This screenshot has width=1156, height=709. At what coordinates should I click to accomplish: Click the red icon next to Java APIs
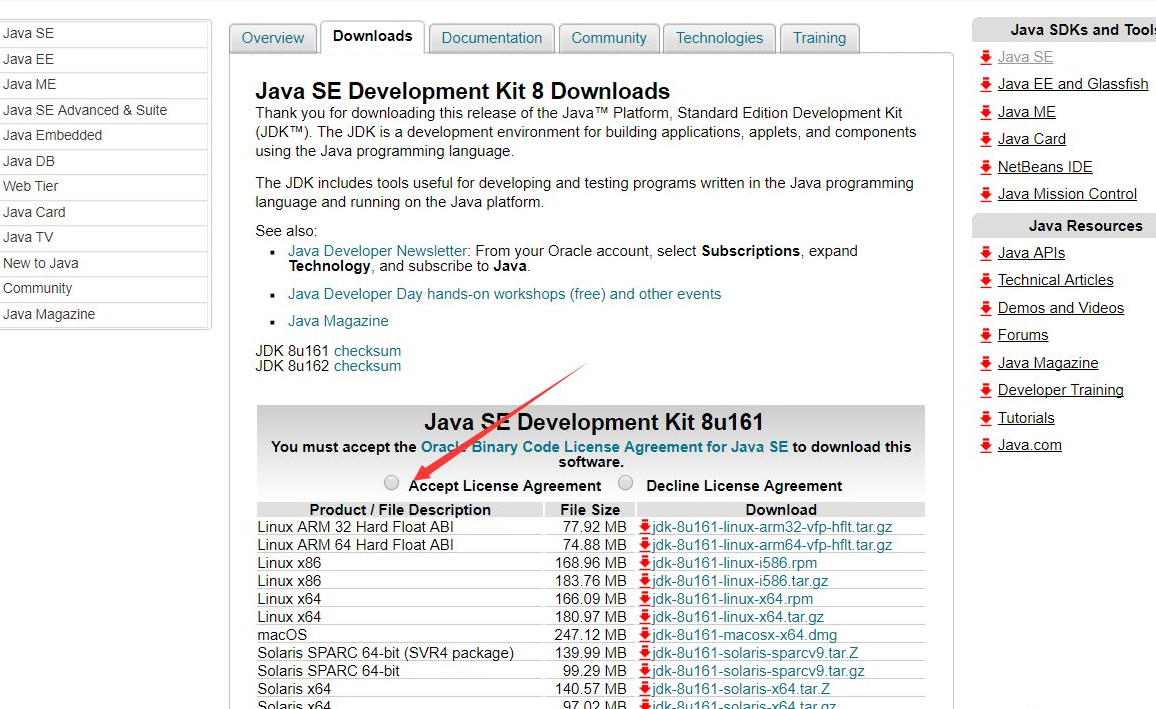coord(986,254)
